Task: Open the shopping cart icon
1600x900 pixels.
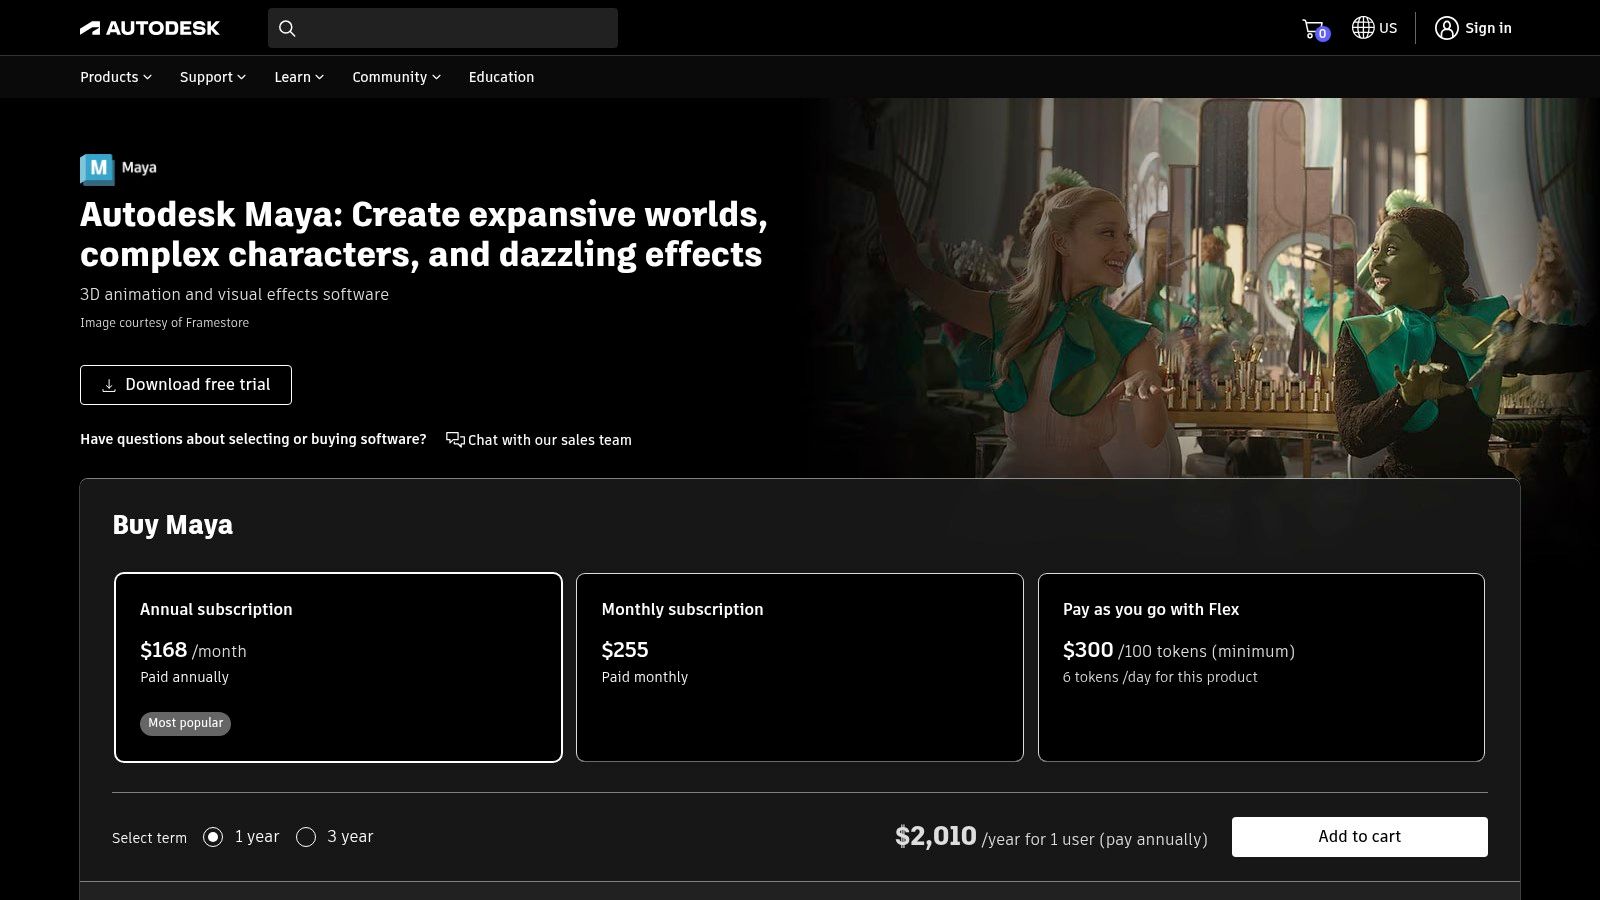Action: pyautogui.click(x=1311, y=28)
